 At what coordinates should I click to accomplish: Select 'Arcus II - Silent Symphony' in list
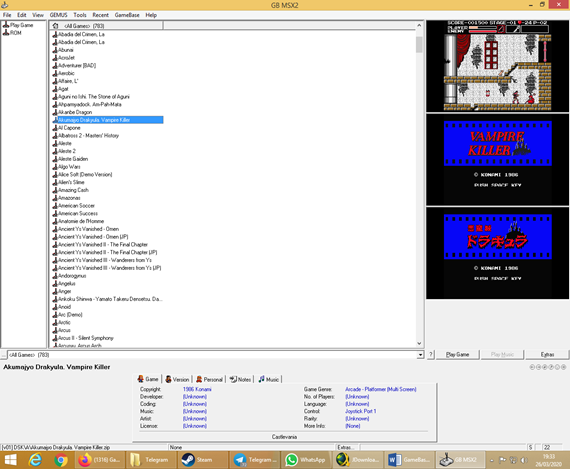tap(86, 338)
